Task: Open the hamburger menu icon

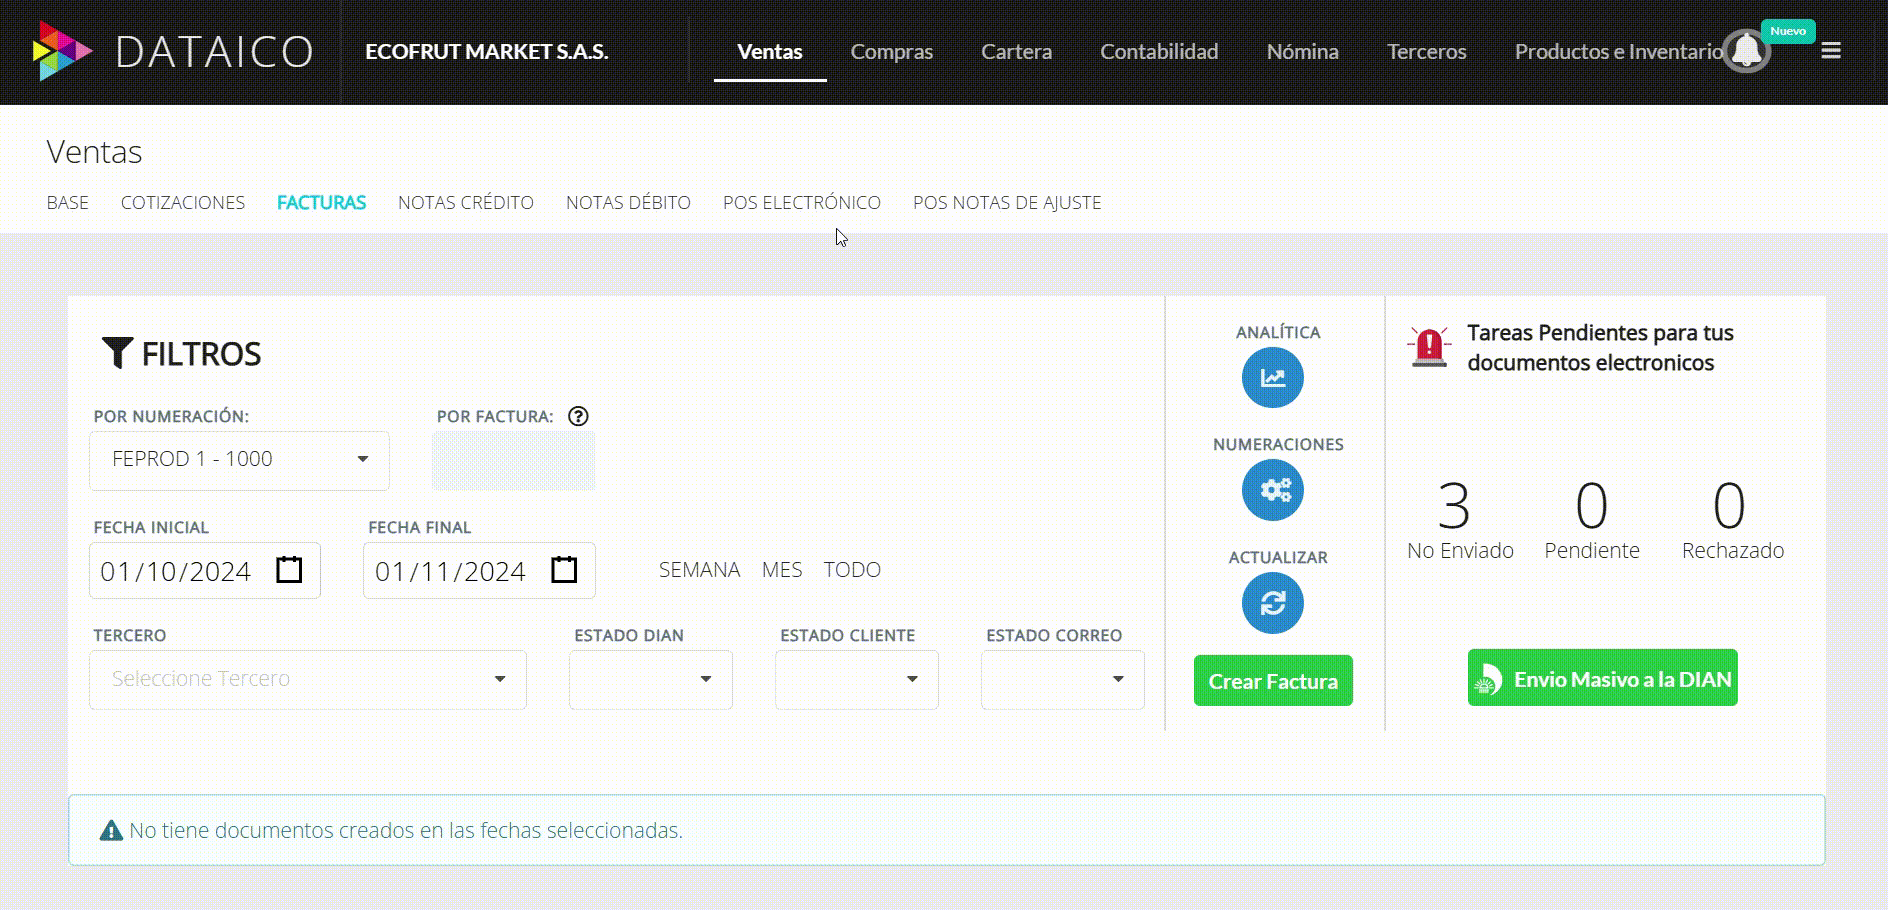Action: pyautogui.click(x=1831, y=51)
